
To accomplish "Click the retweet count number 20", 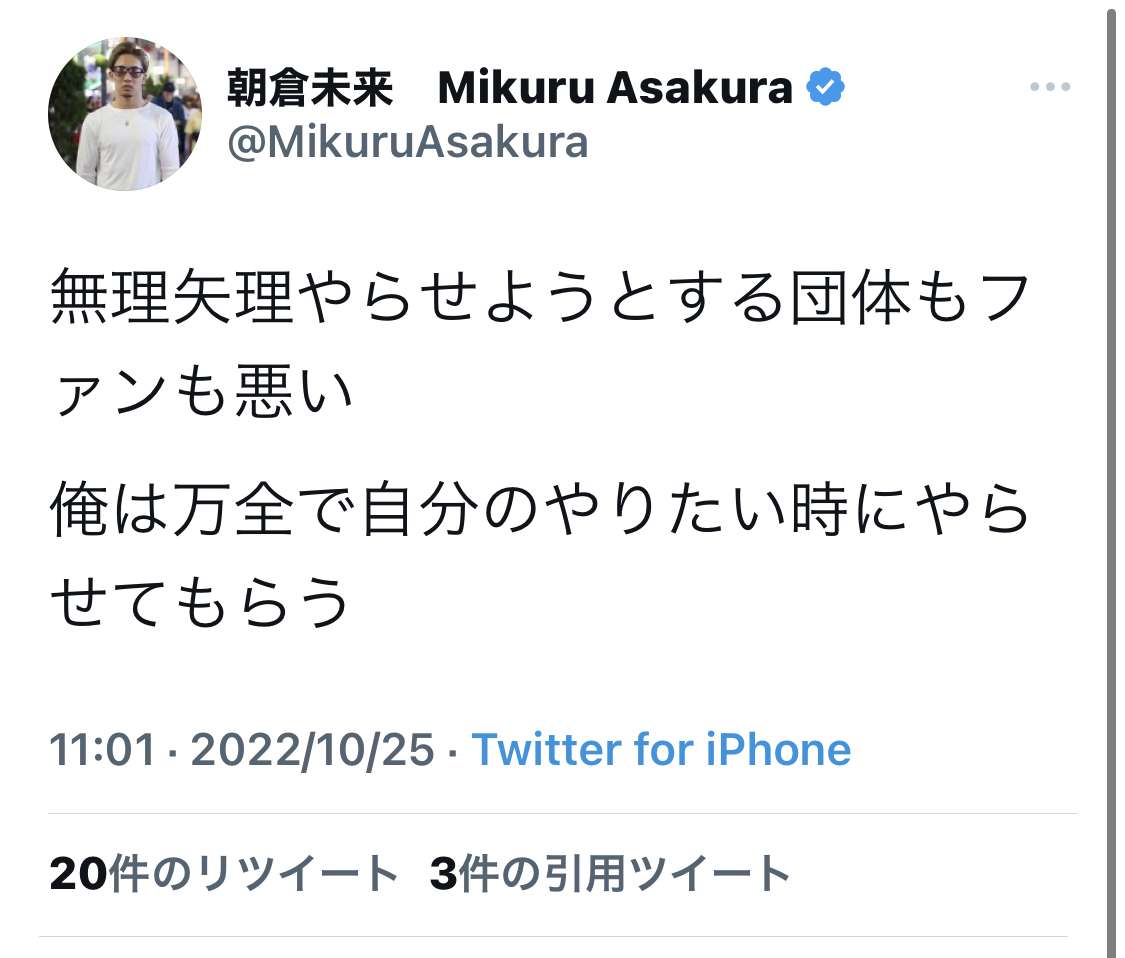I will point(76,874).
